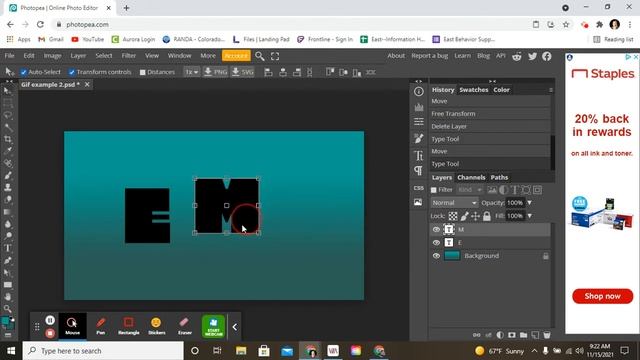Open the Brush settings panel icon
Viewport: 640px width, 360px height.
tap(419, 138)
